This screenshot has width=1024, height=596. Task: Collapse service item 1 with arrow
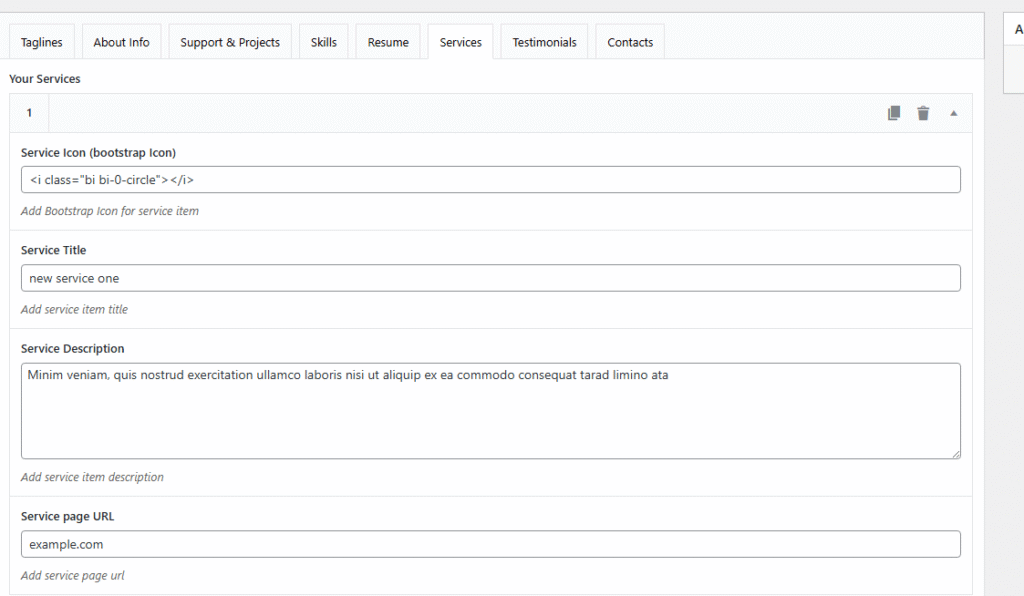click(x=953, y=113)
